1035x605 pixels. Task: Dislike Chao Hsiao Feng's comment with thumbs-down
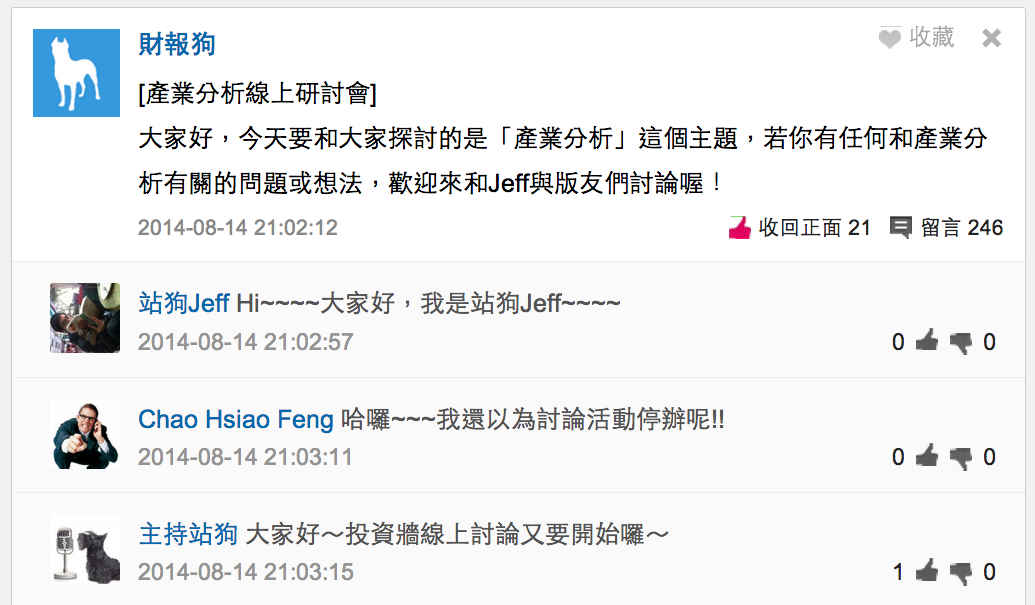(x=960, y=457)
